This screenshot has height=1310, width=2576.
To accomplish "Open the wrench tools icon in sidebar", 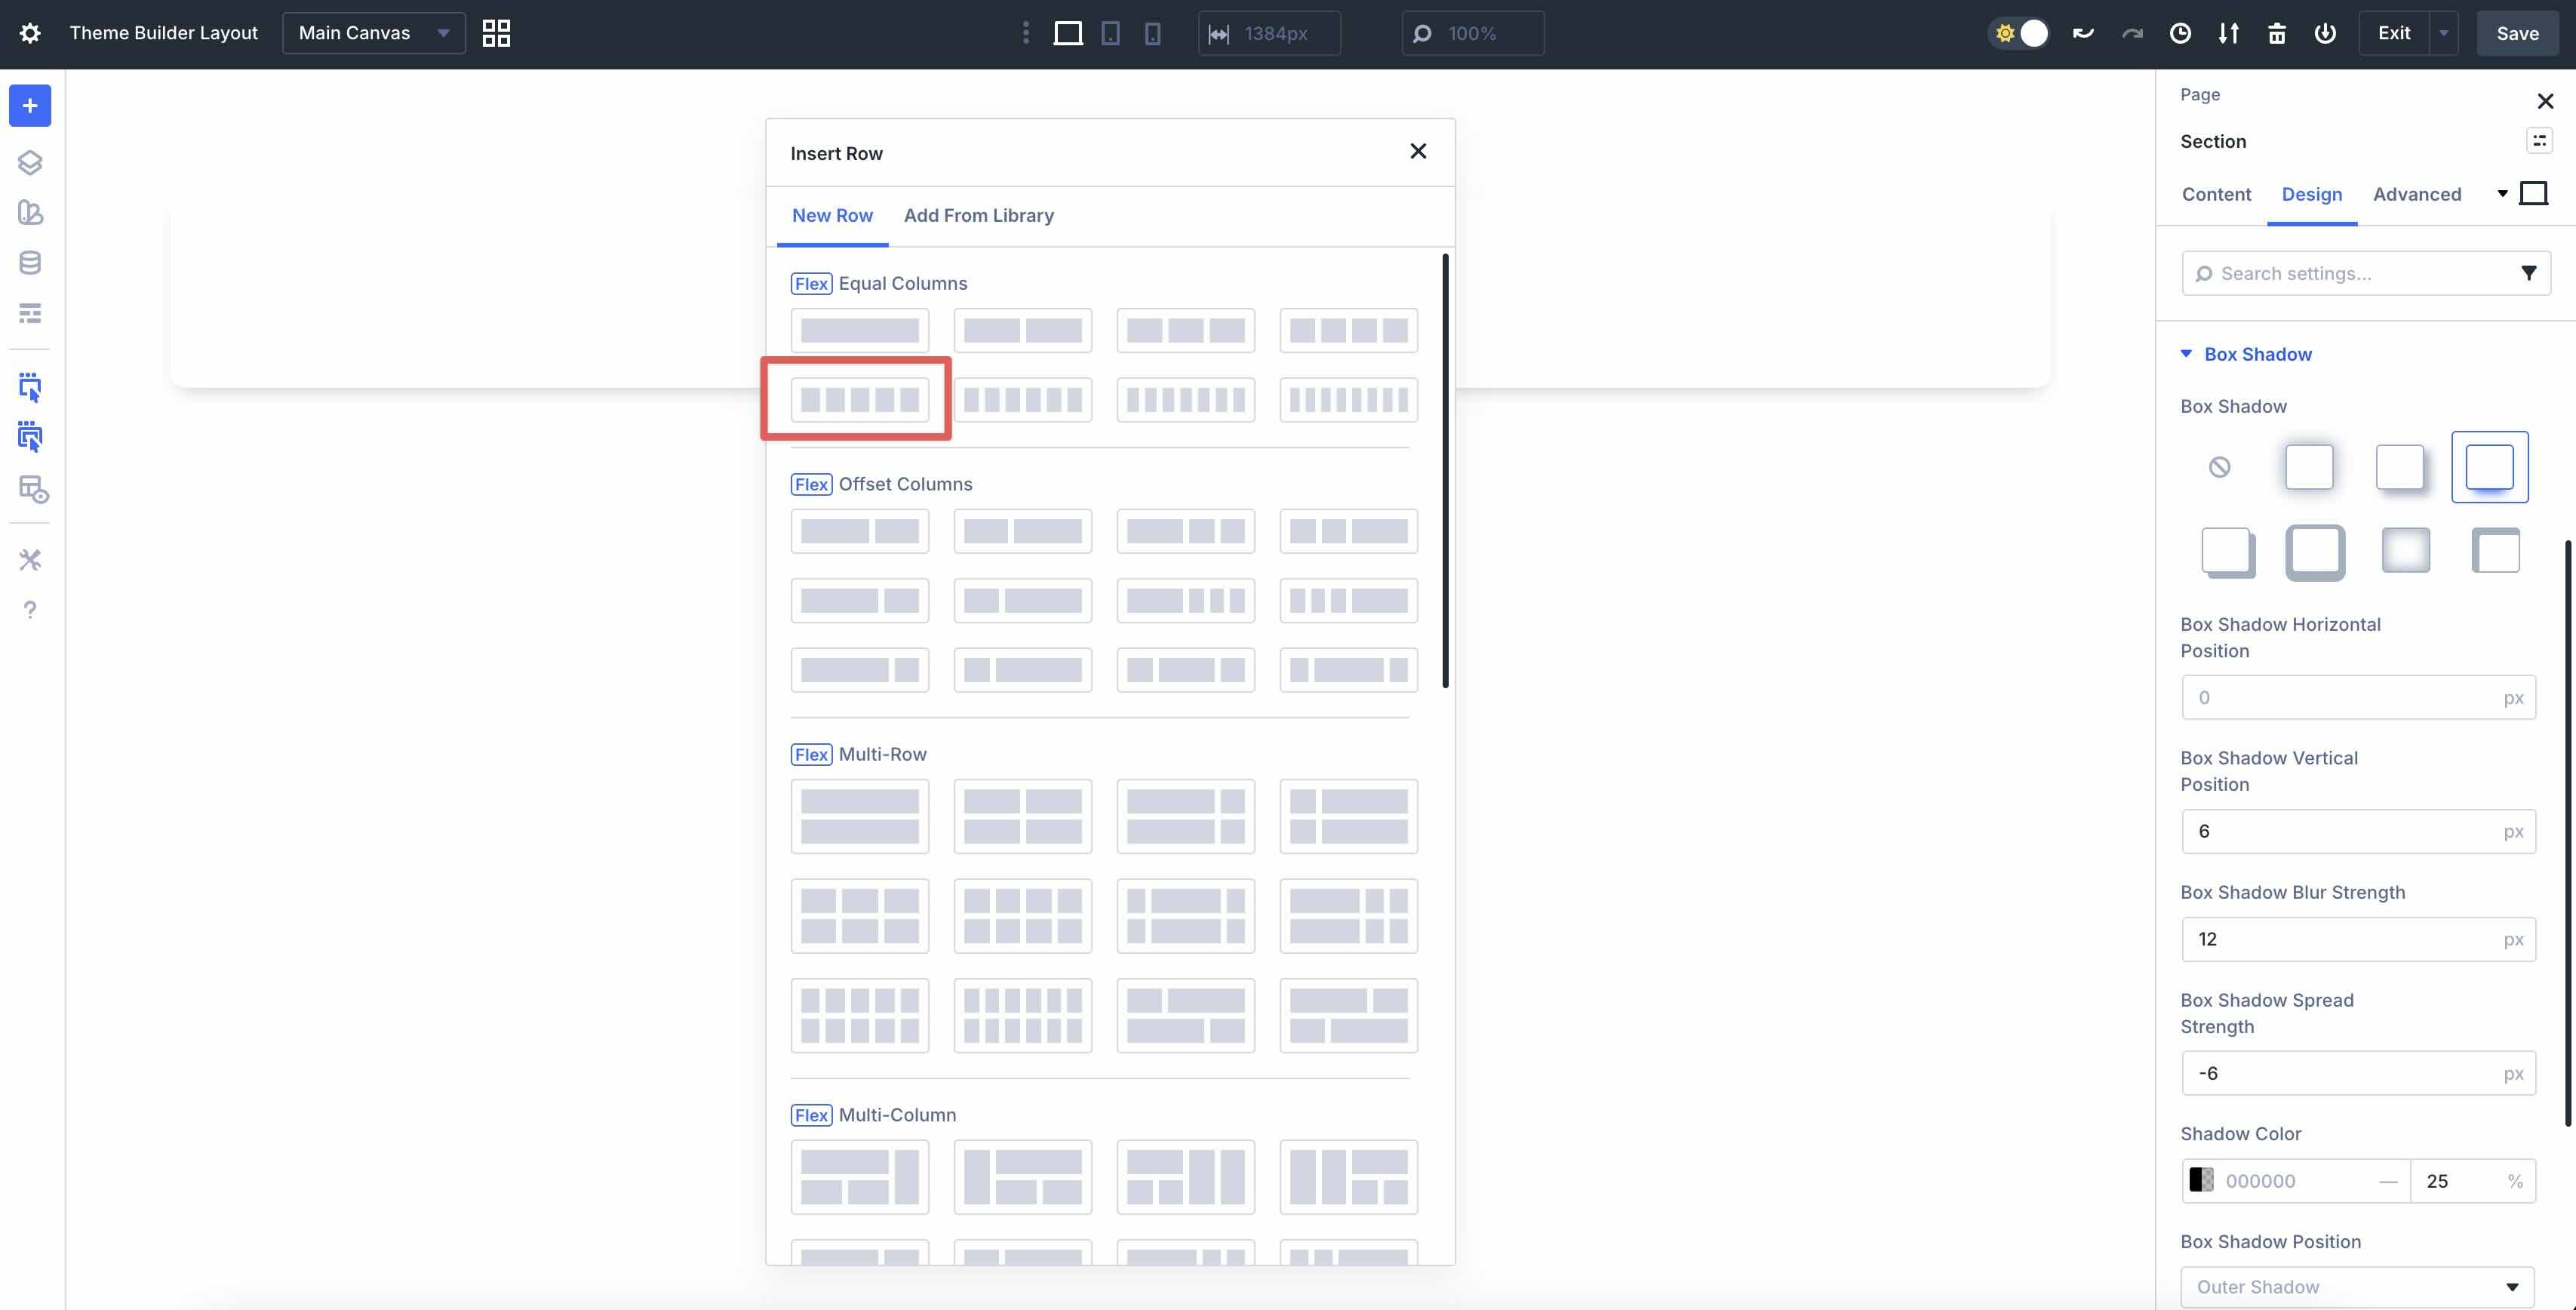I will 30,559.
